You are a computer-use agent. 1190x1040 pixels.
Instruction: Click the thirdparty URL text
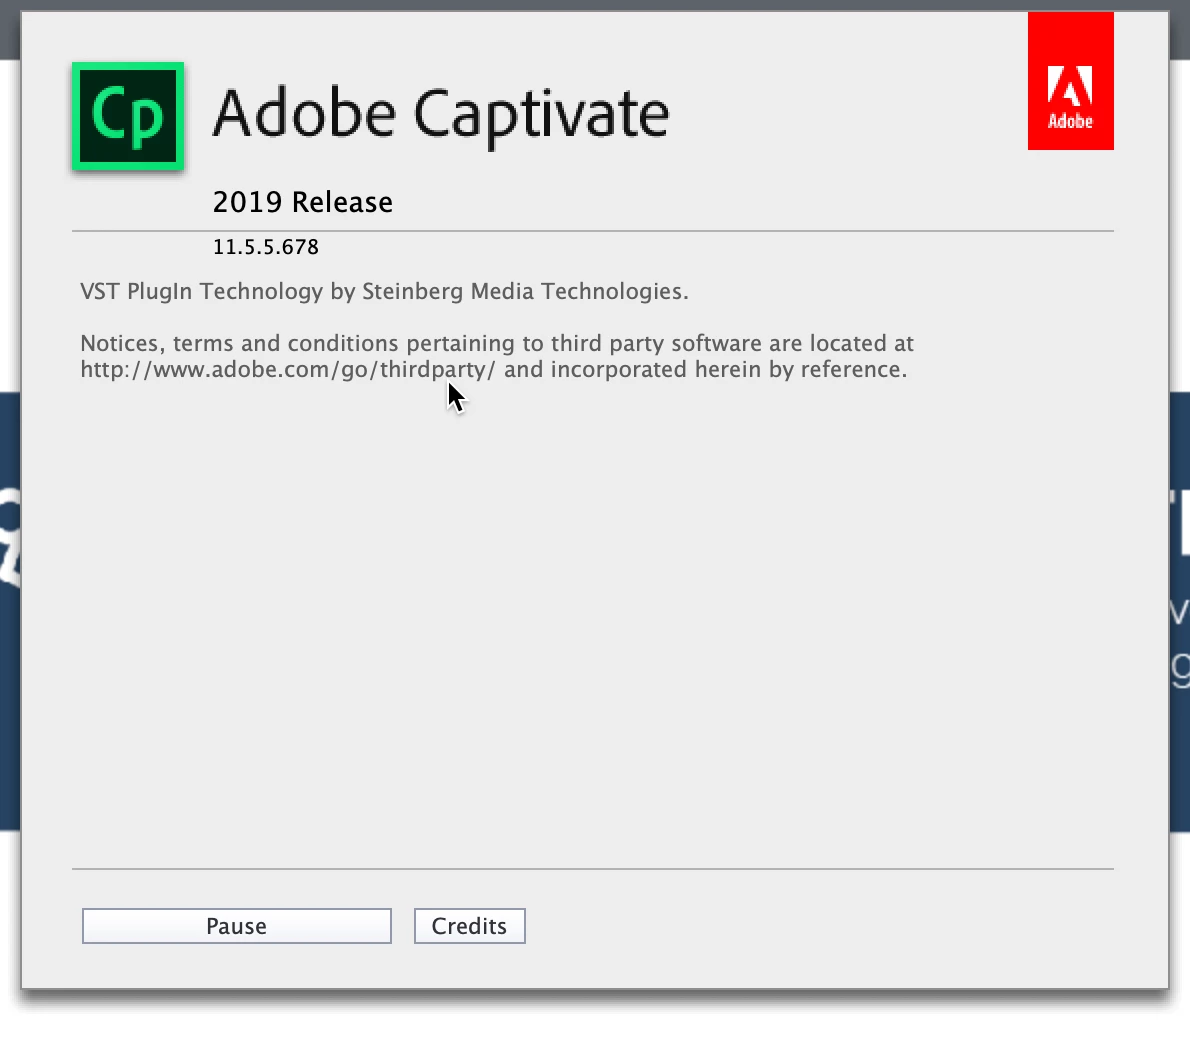(x=288, y=370)
